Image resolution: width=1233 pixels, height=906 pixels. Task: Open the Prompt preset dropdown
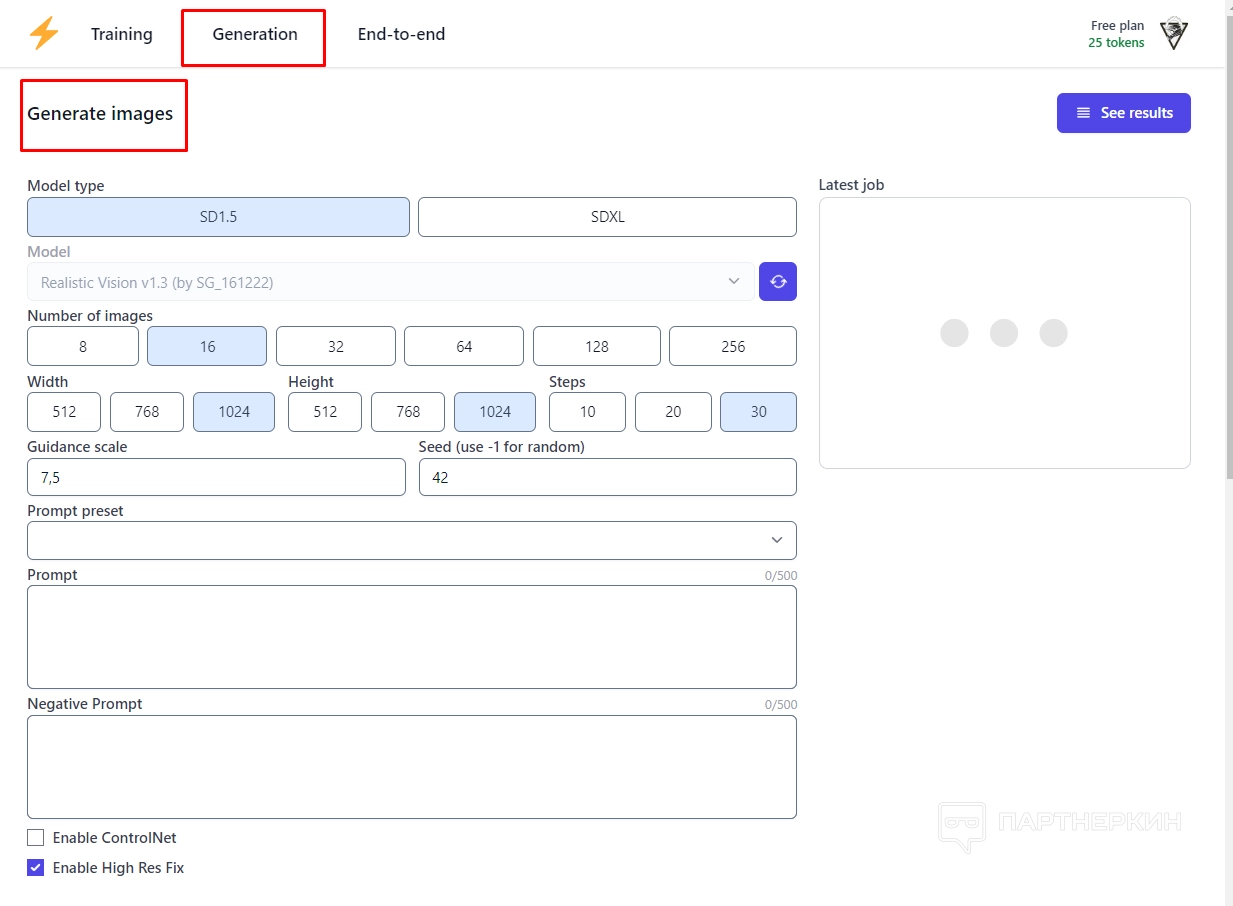point(411,540)
